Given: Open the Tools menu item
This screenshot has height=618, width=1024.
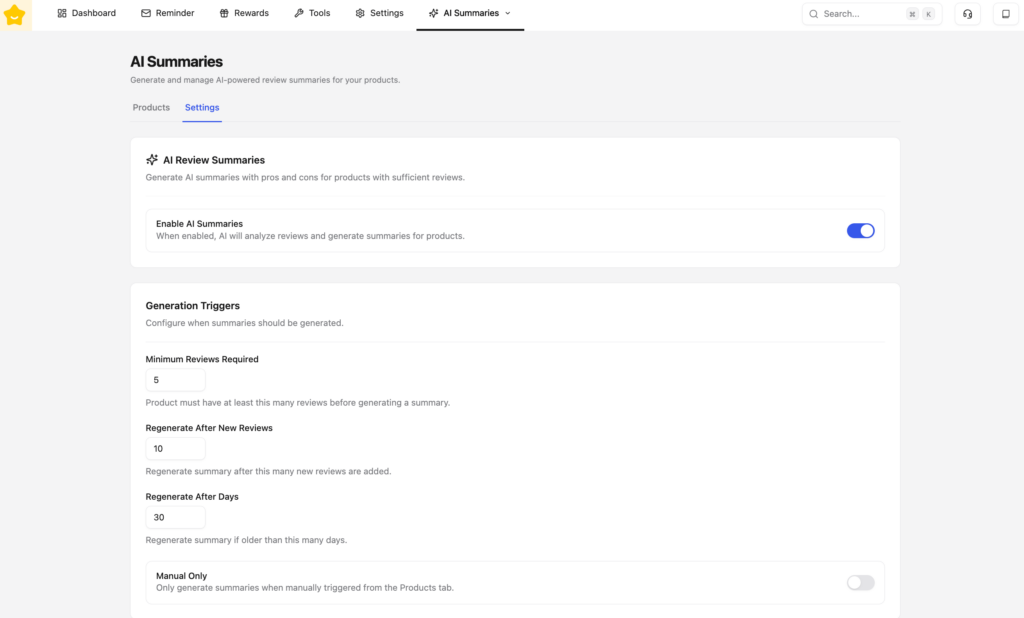Looking at the screenshot, I should [x=312, y=13].
